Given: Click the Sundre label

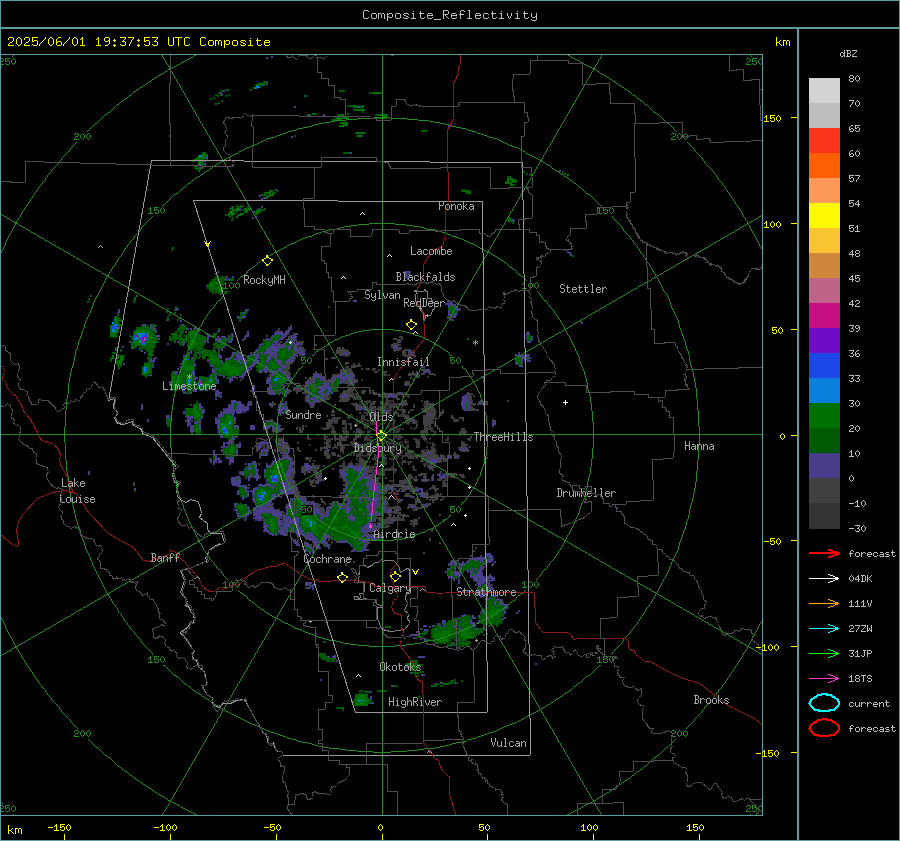Looking at the screenshot, I should [x=303, y=415].
